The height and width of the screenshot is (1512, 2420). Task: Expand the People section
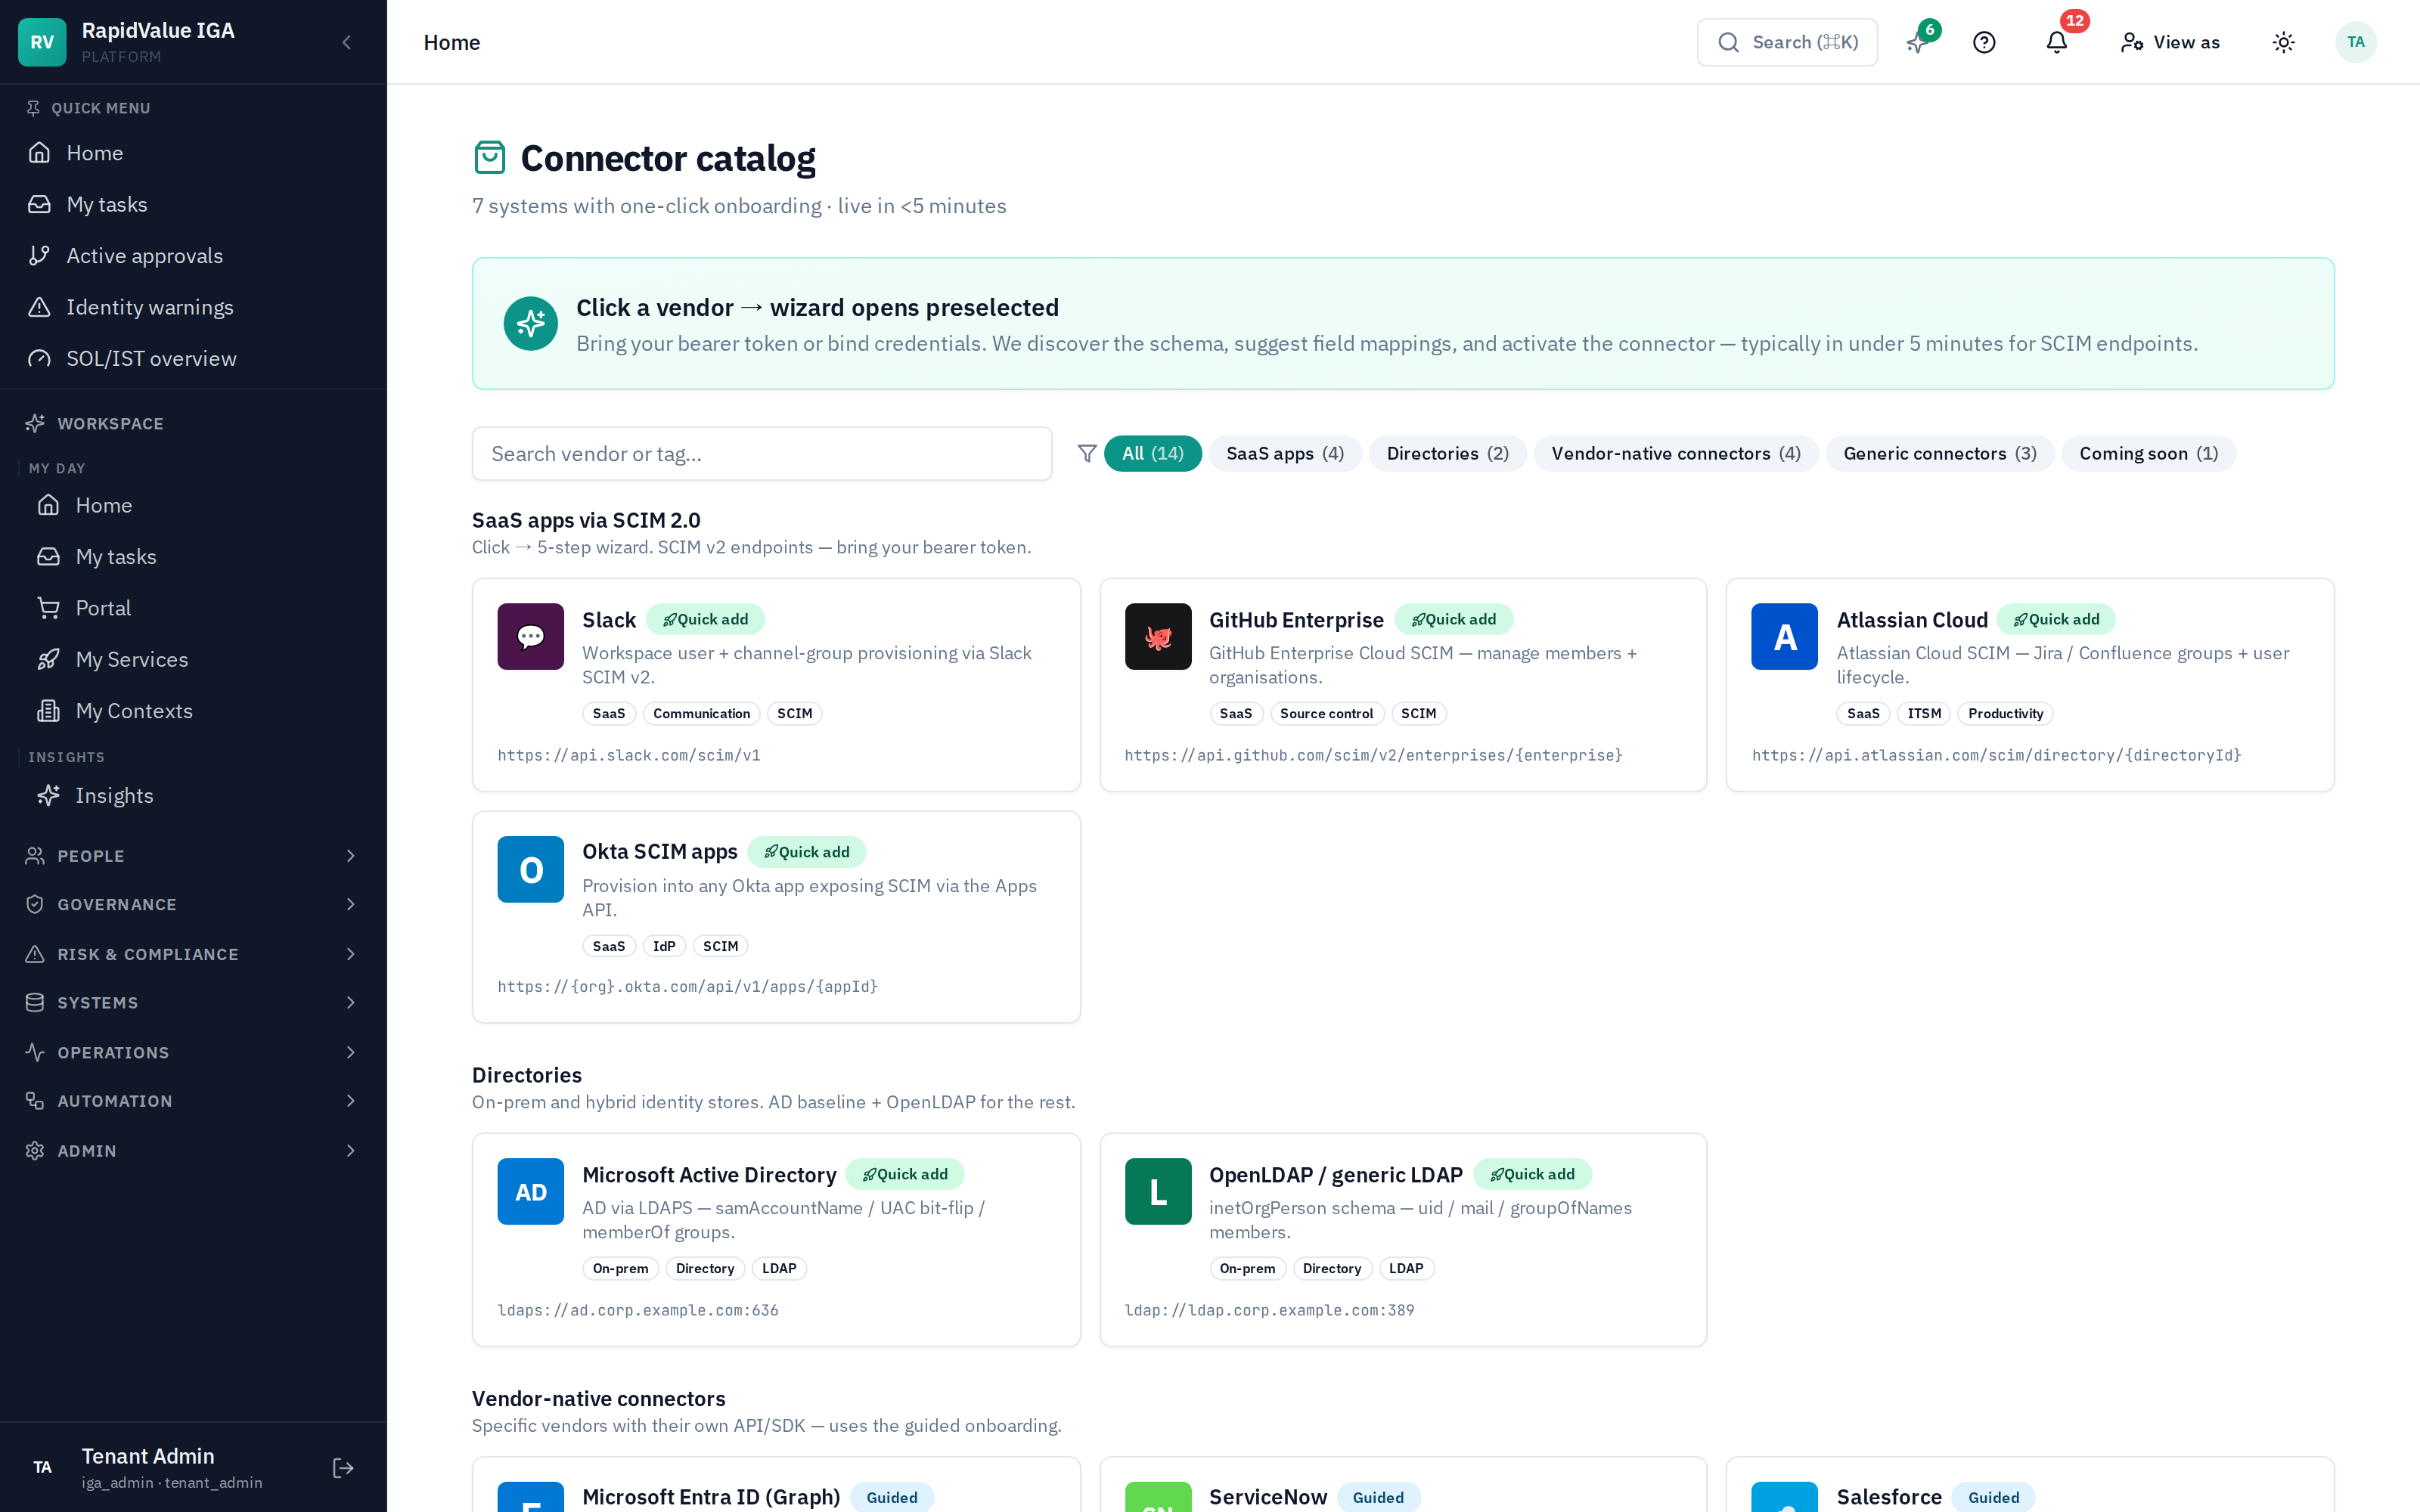point(193,856)
